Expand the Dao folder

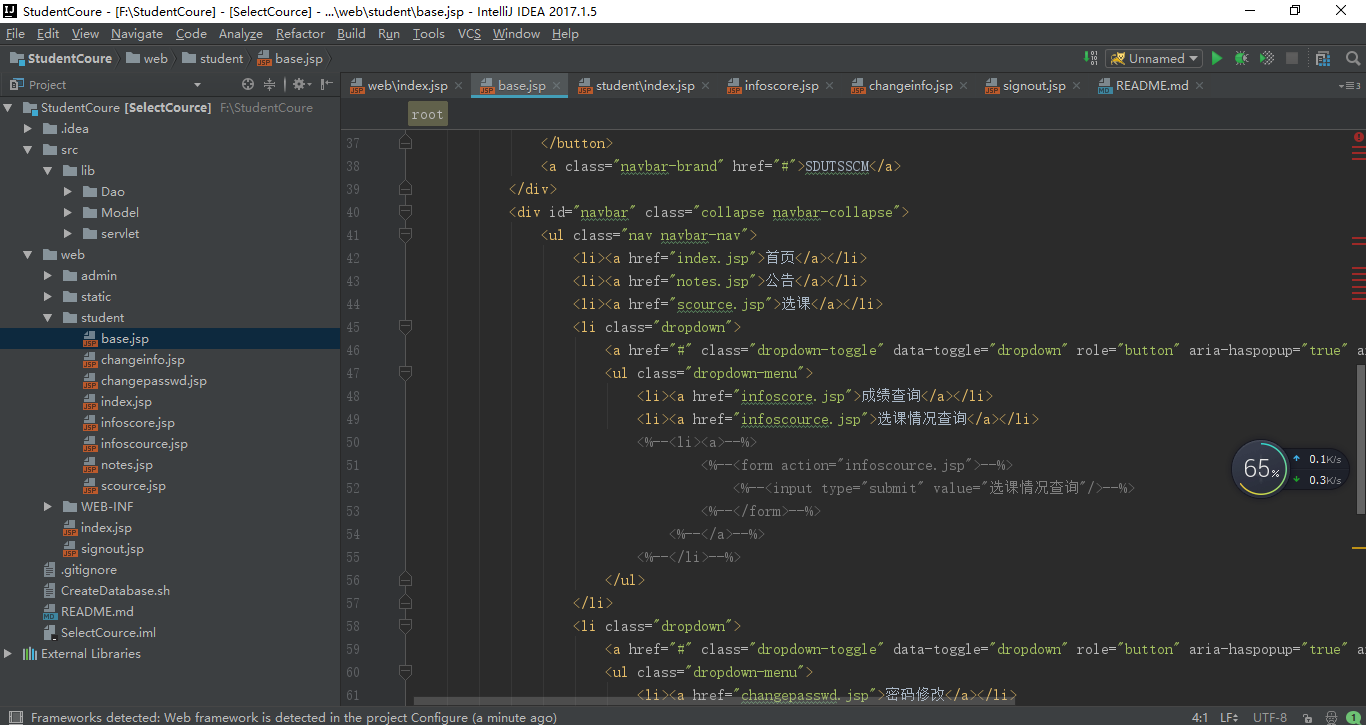coord(68,191)
